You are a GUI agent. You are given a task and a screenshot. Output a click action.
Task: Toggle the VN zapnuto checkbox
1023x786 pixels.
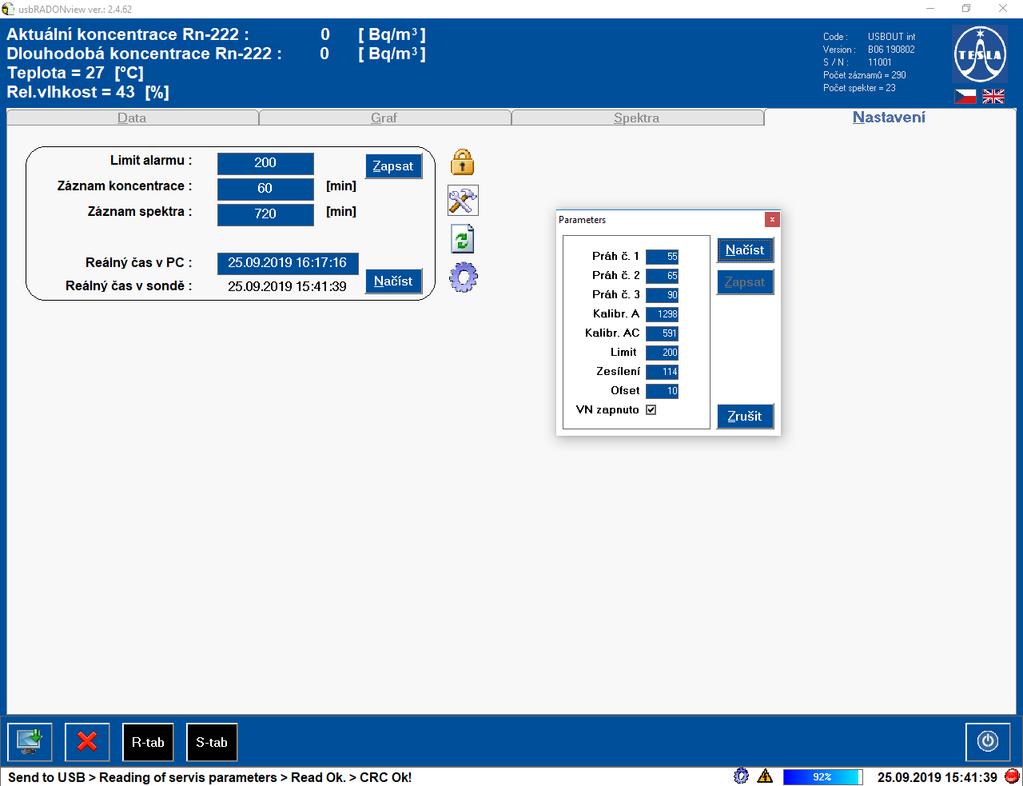[x=650, y=410]
